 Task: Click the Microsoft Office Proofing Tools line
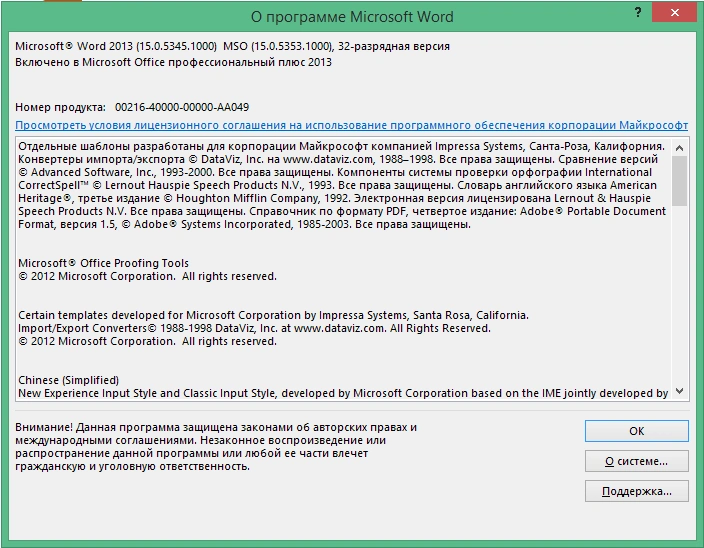pyautogui.click(x=103, y=263)
